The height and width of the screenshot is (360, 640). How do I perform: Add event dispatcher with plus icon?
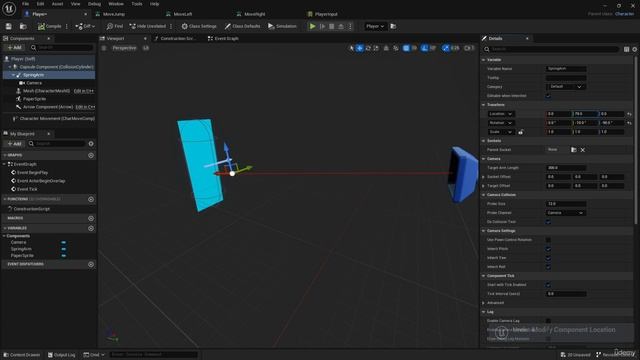click(91, 264)
